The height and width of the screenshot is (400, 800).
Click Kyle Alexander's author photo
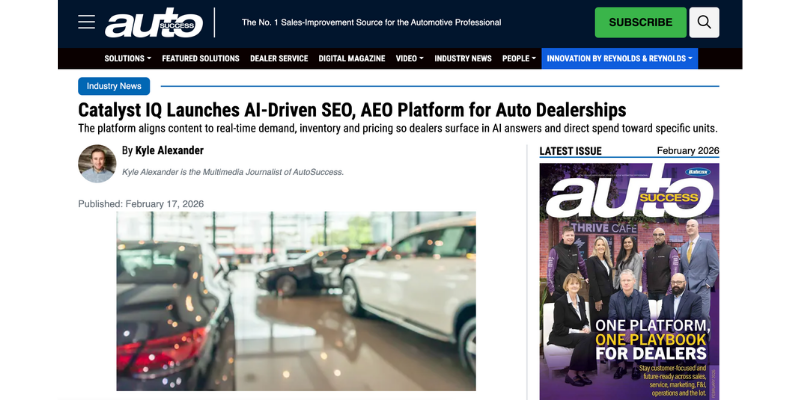click(x=97, y=163)
